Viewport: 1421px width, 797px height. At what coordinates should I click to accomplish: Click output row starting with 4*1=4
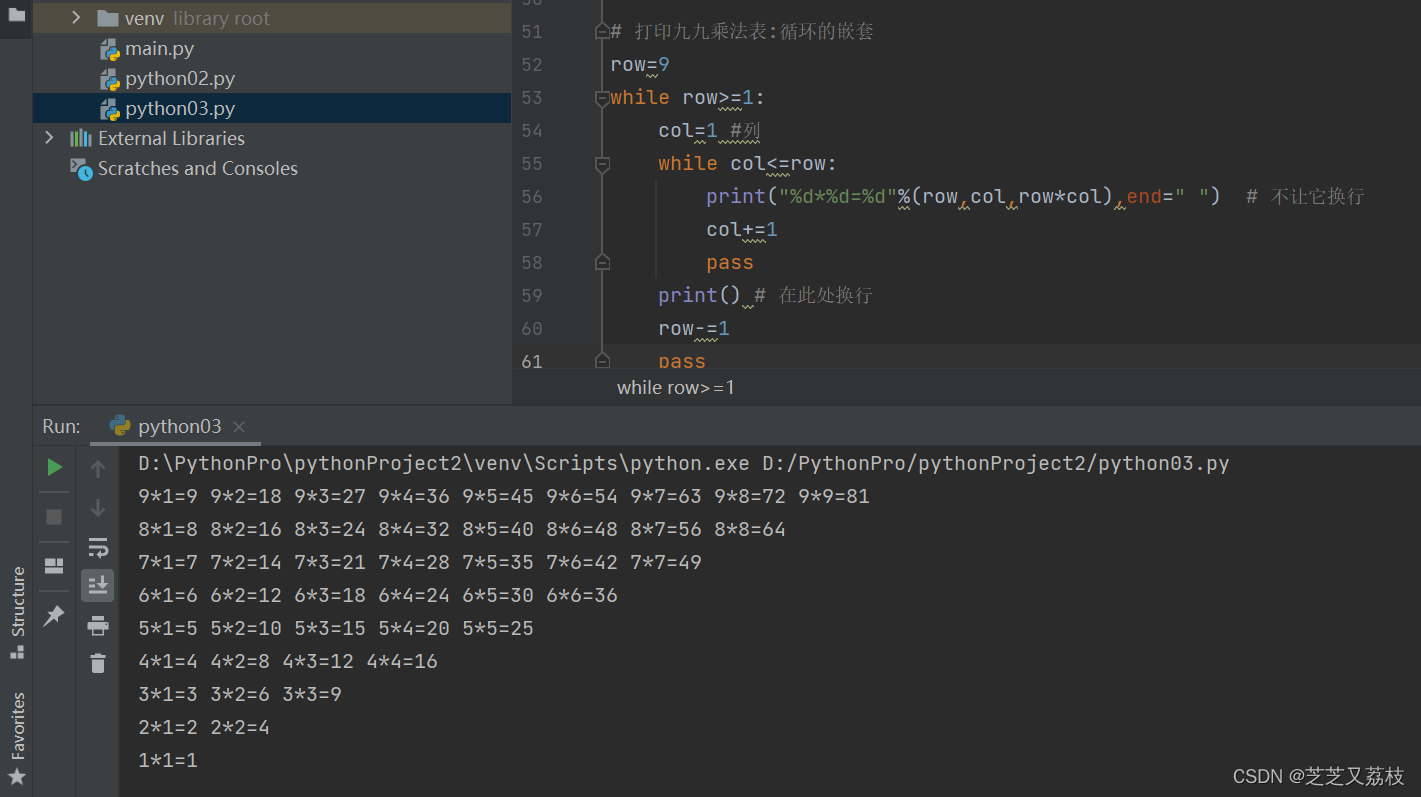[288, 661]
